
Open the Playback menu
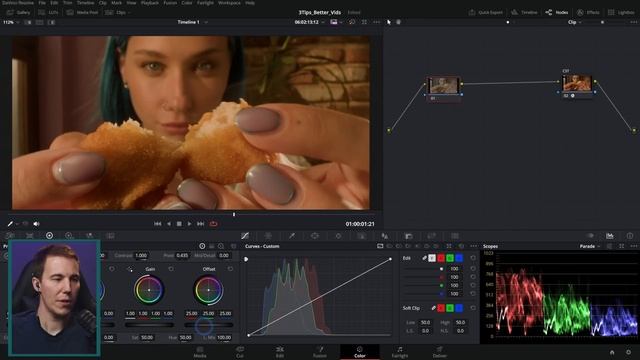pos(150,3)
